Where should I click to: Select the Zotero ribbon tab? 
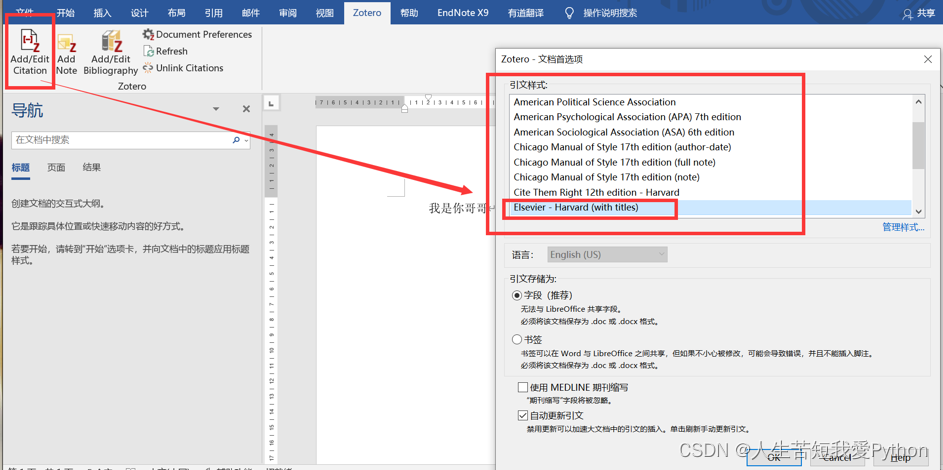(367, 13)
